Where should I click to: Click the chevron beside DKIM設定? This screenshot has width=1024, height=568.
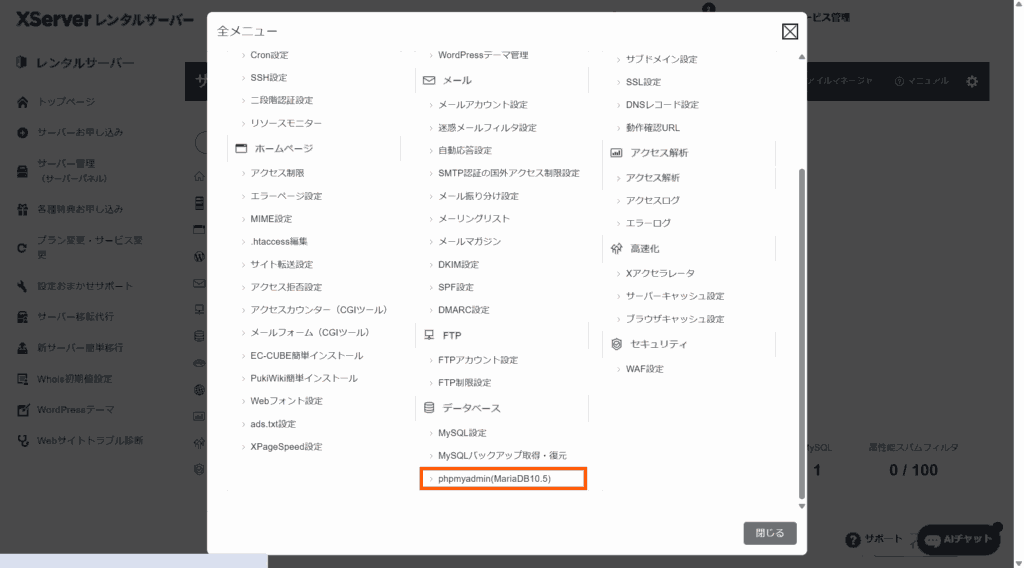click(x=431, y=265)
